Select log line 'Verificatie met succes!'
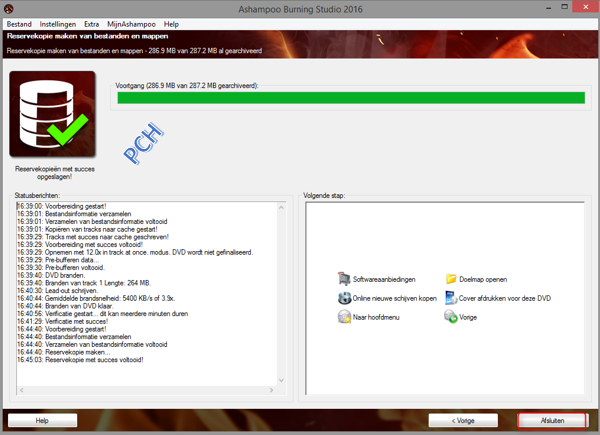This screenshot has width=600, height=435. tap(63, 321)
